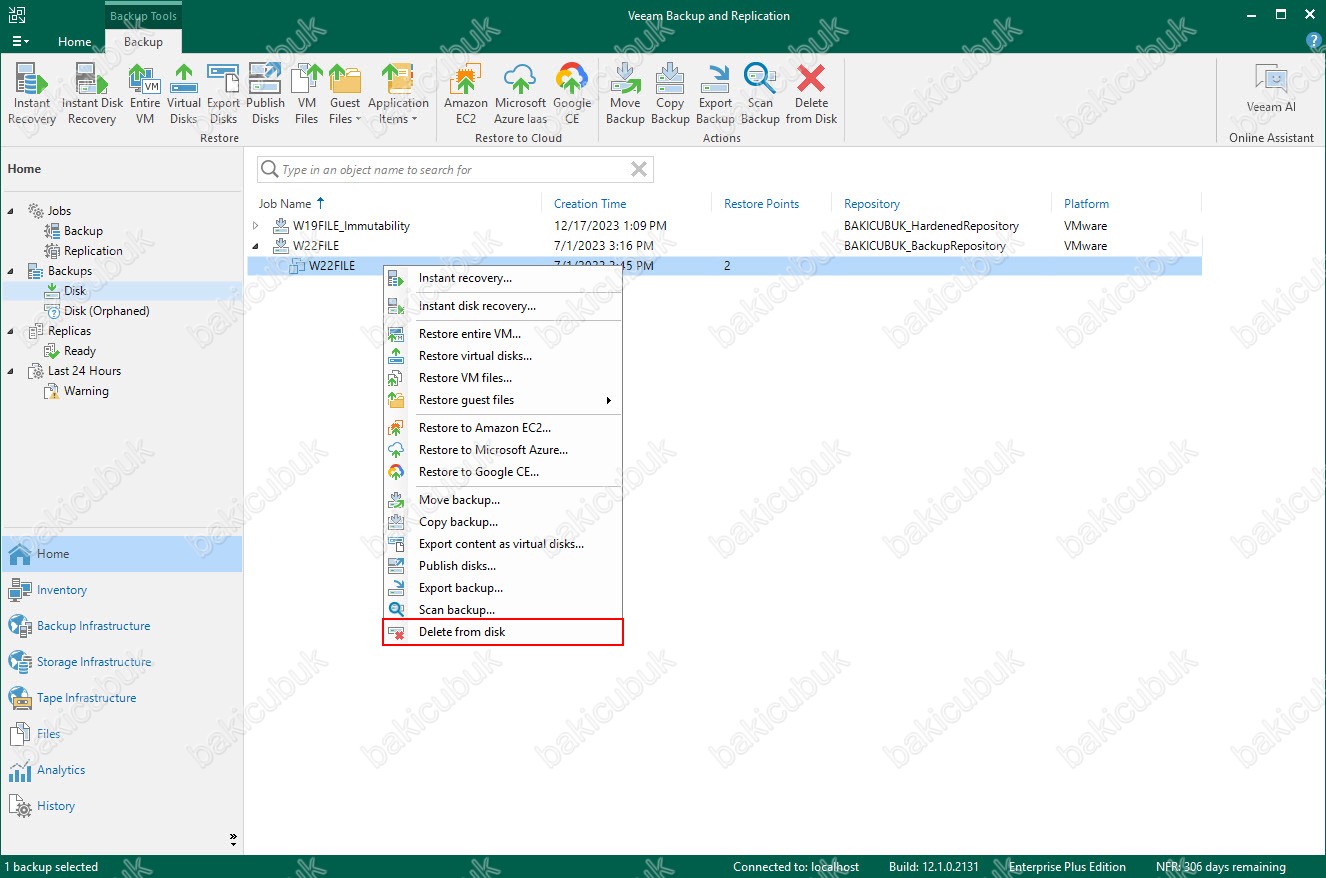Switch to the Home ribbon tab
This screenshot has height=878, width=1326.
75,42
